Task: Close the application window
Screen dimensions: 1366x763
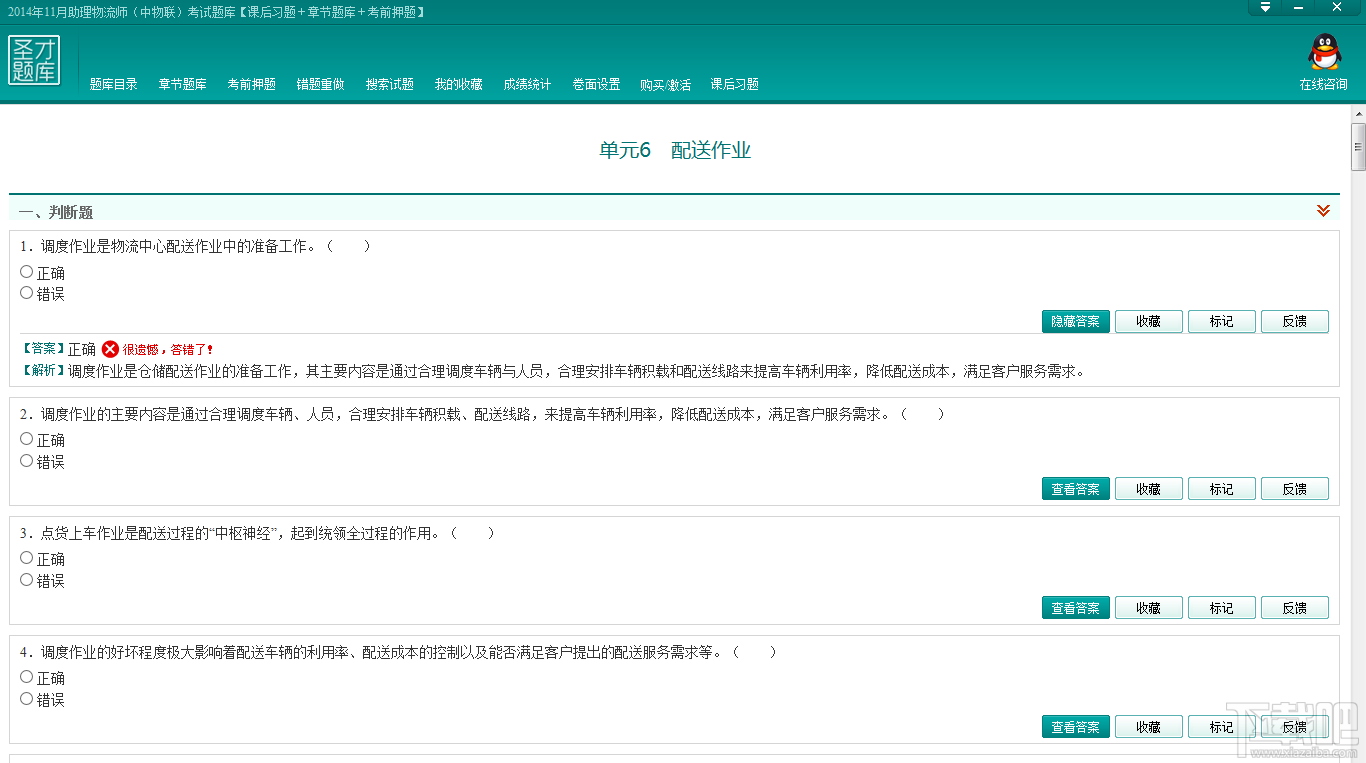Action: pos(1337,7)
